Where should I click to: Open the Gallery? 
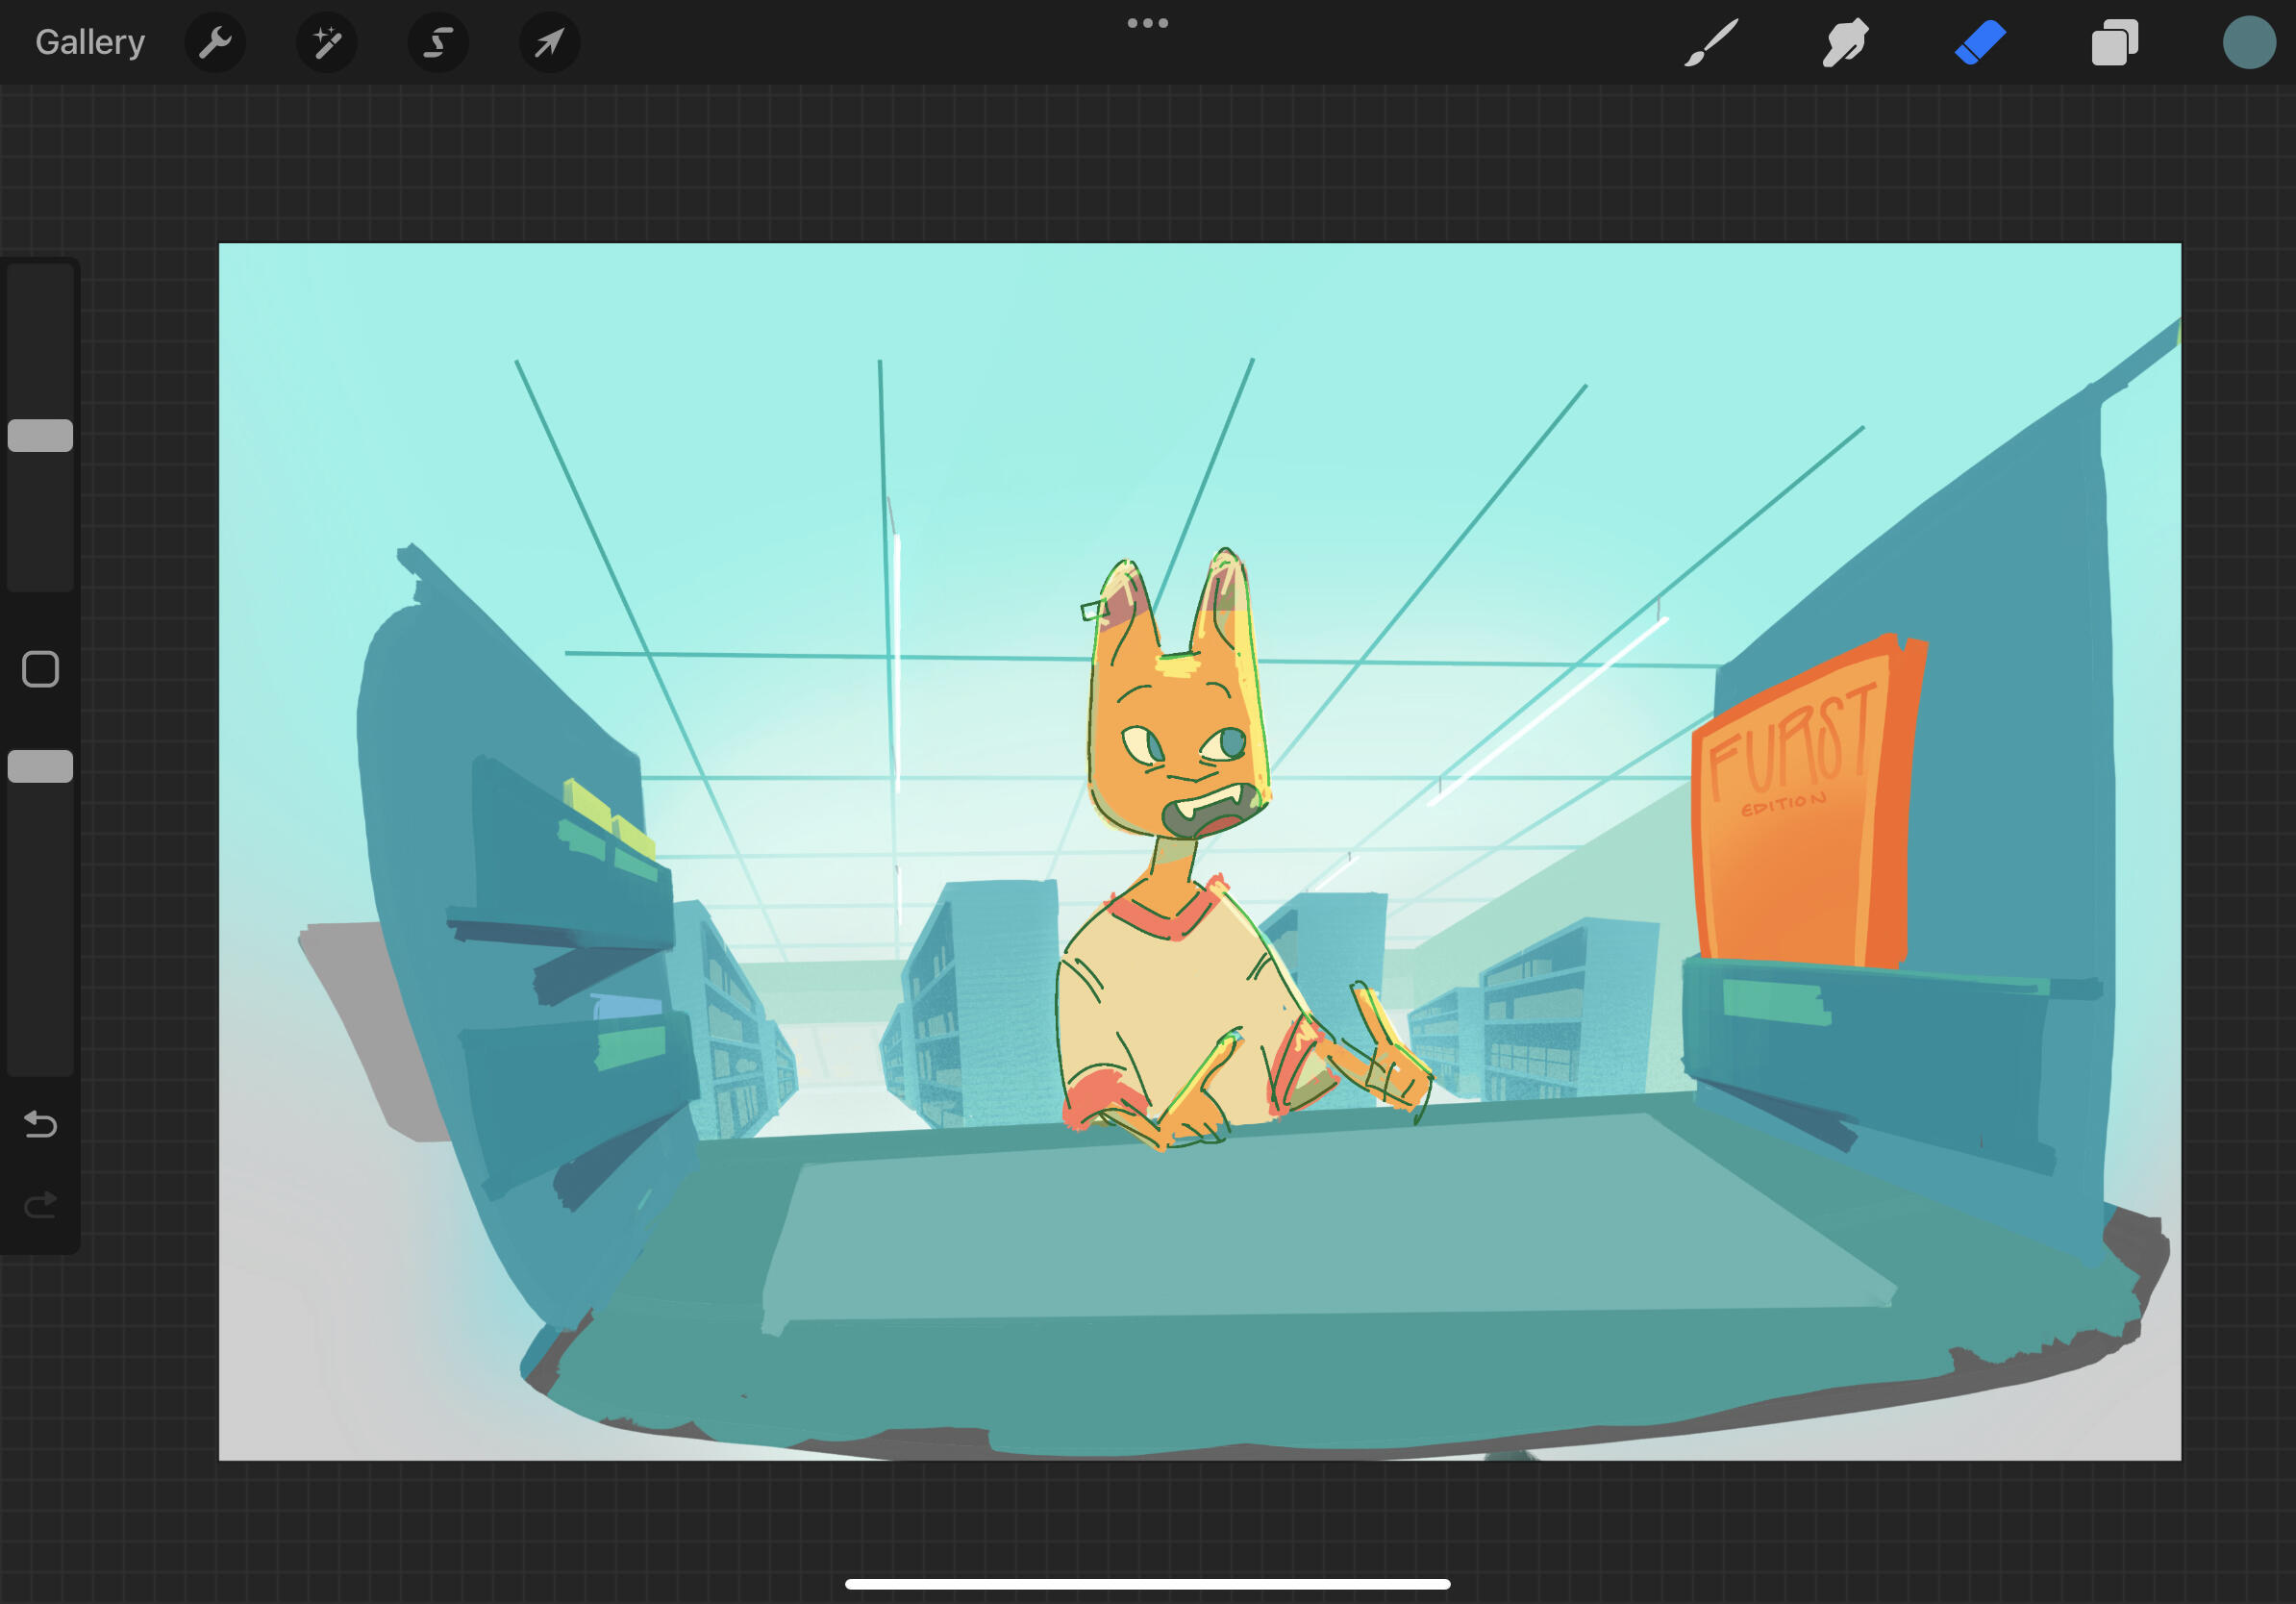[x=90, y=42]
